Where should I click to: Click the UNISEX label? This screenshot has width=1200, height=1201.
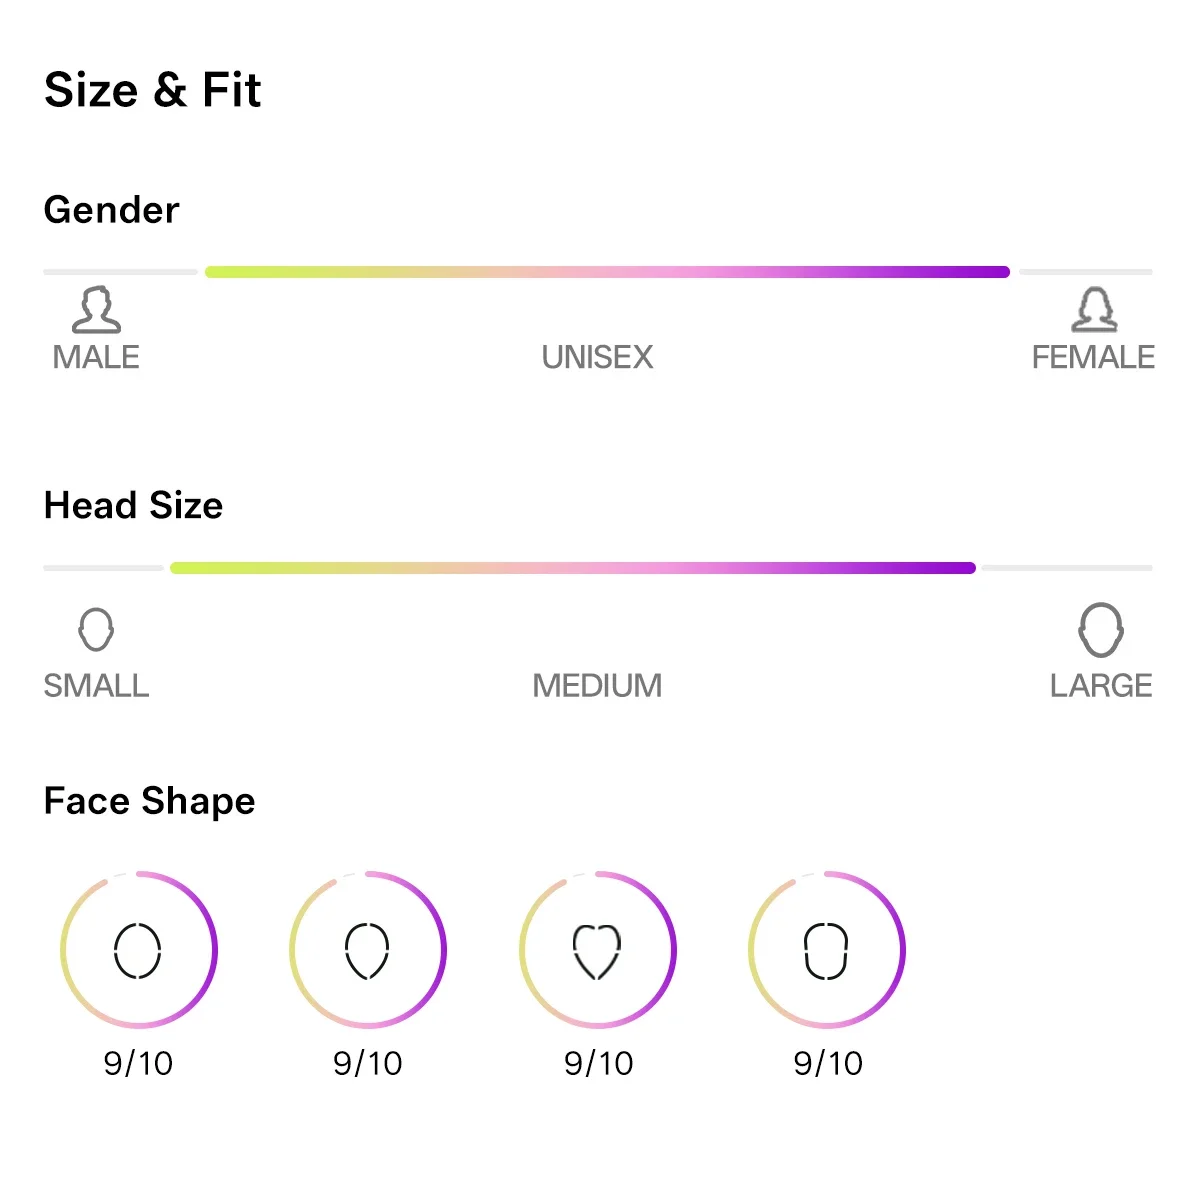point(597,357)
